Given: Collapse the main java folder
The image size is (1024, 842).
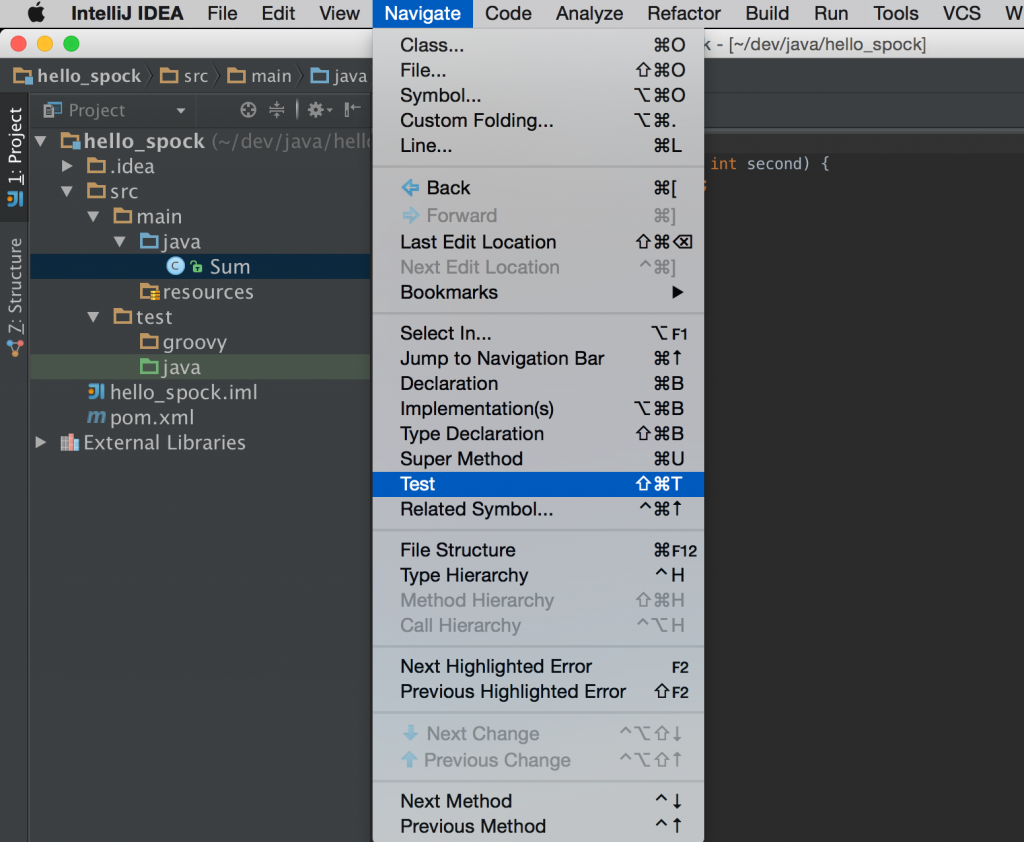Looking at the screenshot, I should point(120,242).
